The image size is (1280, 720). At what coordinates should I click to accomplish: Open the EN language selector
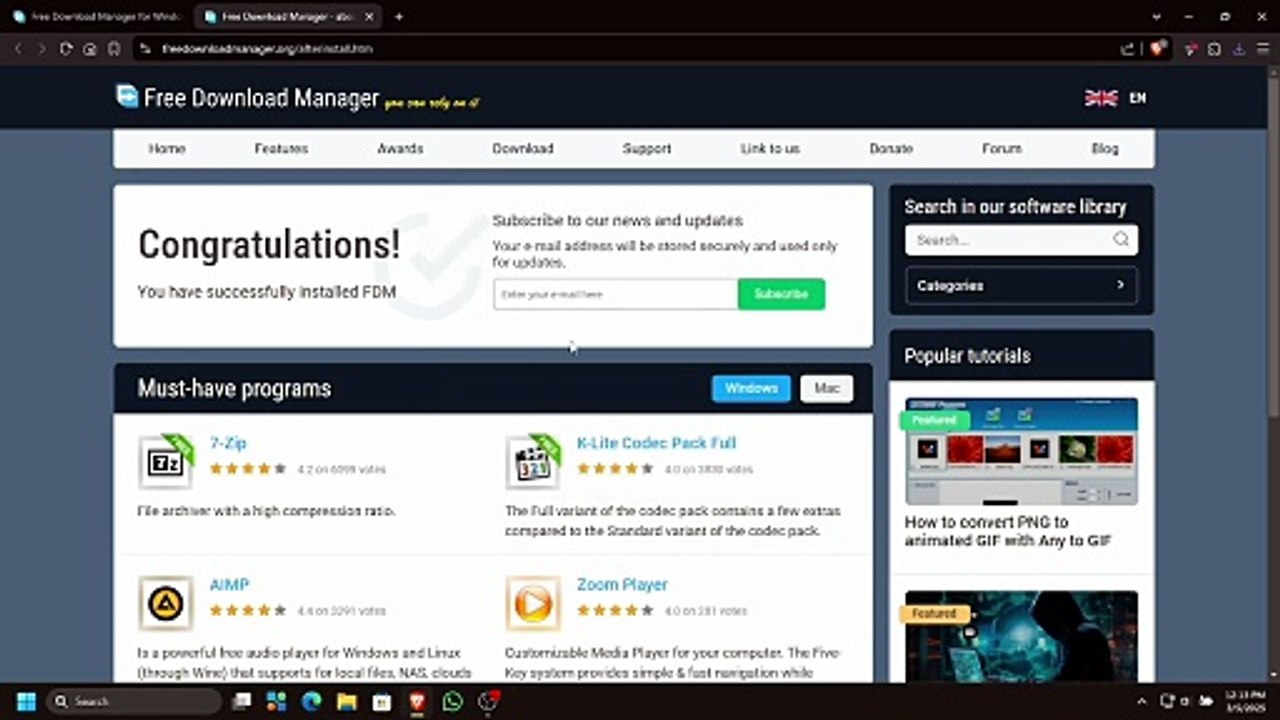[1137, 98]
